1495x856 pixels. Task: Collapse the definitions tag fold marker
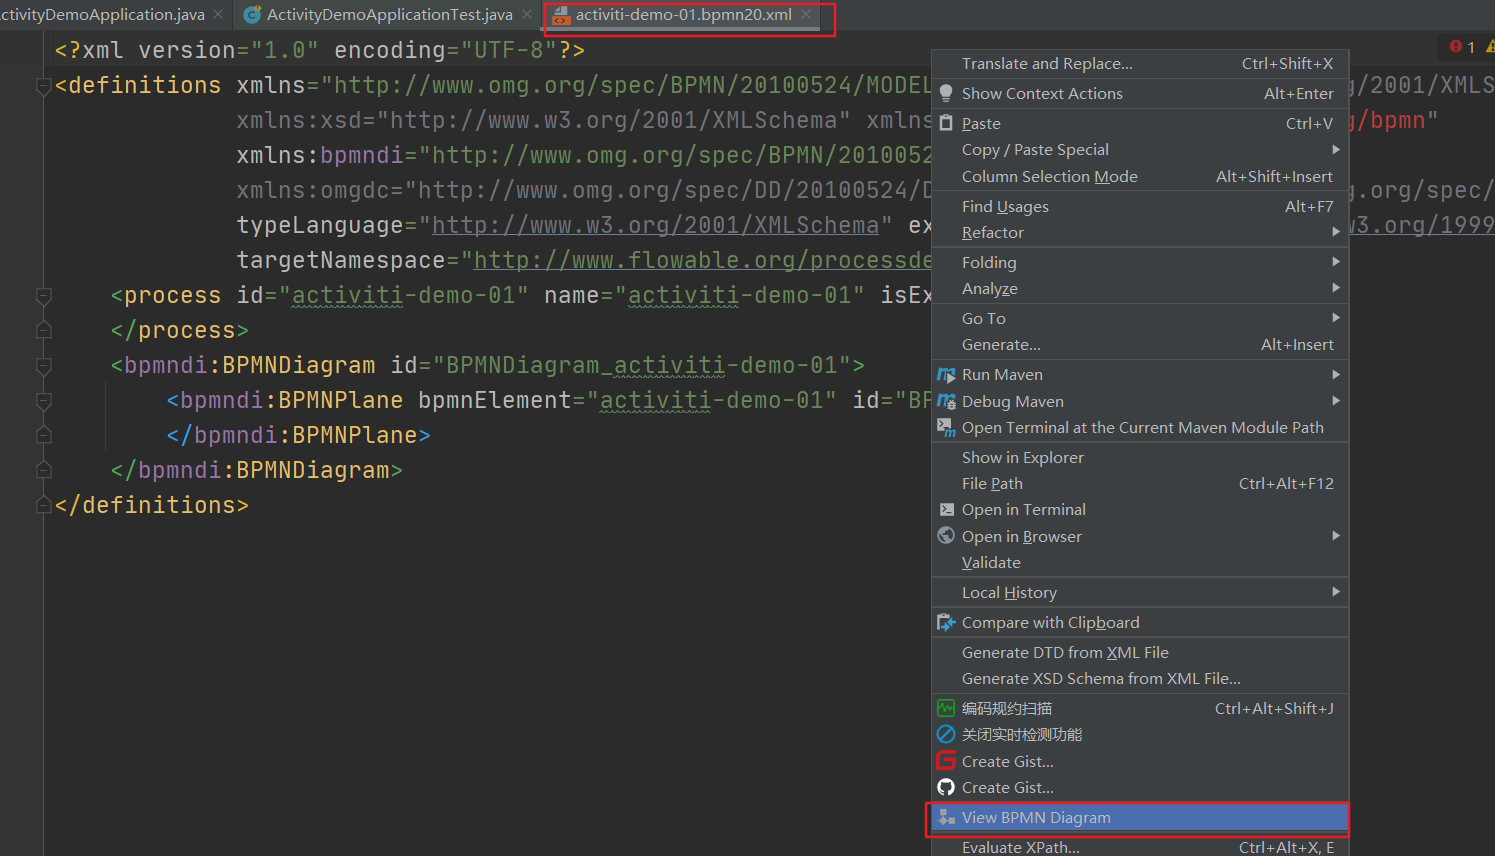pos(43,86)
